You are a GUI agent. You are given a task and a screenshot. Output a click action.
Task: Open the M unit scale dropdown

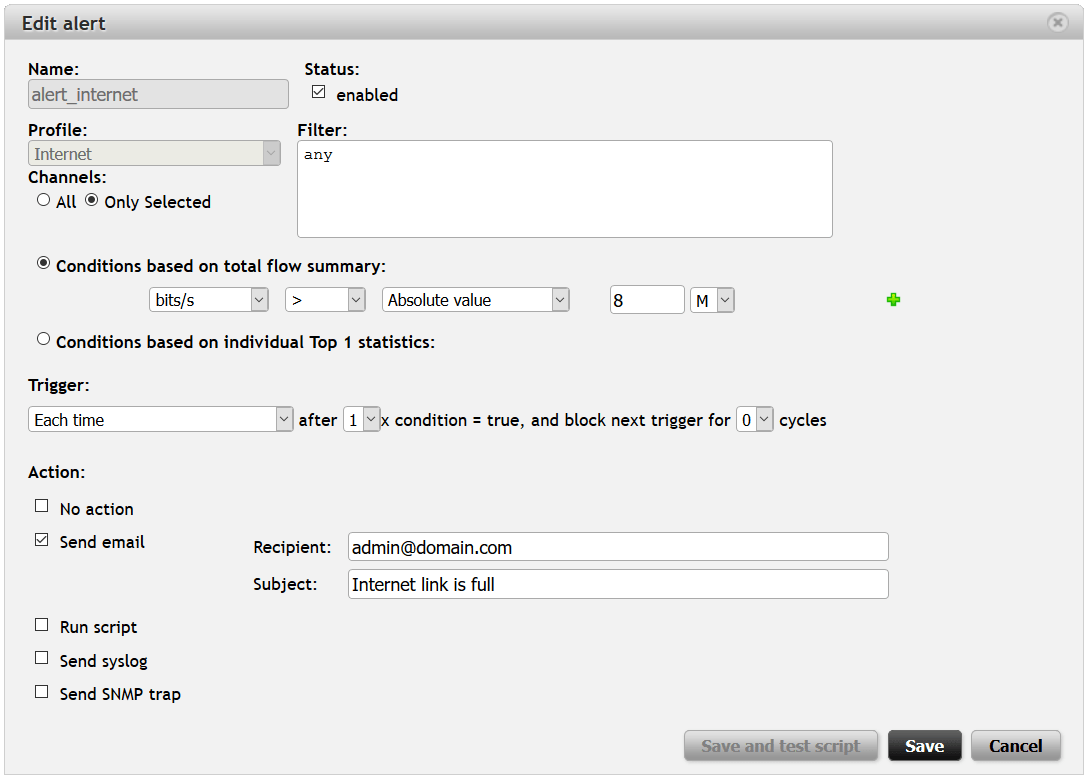[x=712, y=299]
